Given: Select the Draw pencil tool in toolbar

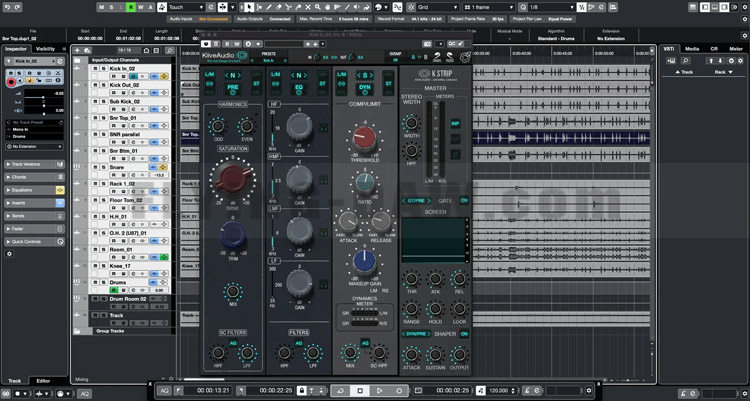Looking at the screenshot, I should (x=269, y=7).
